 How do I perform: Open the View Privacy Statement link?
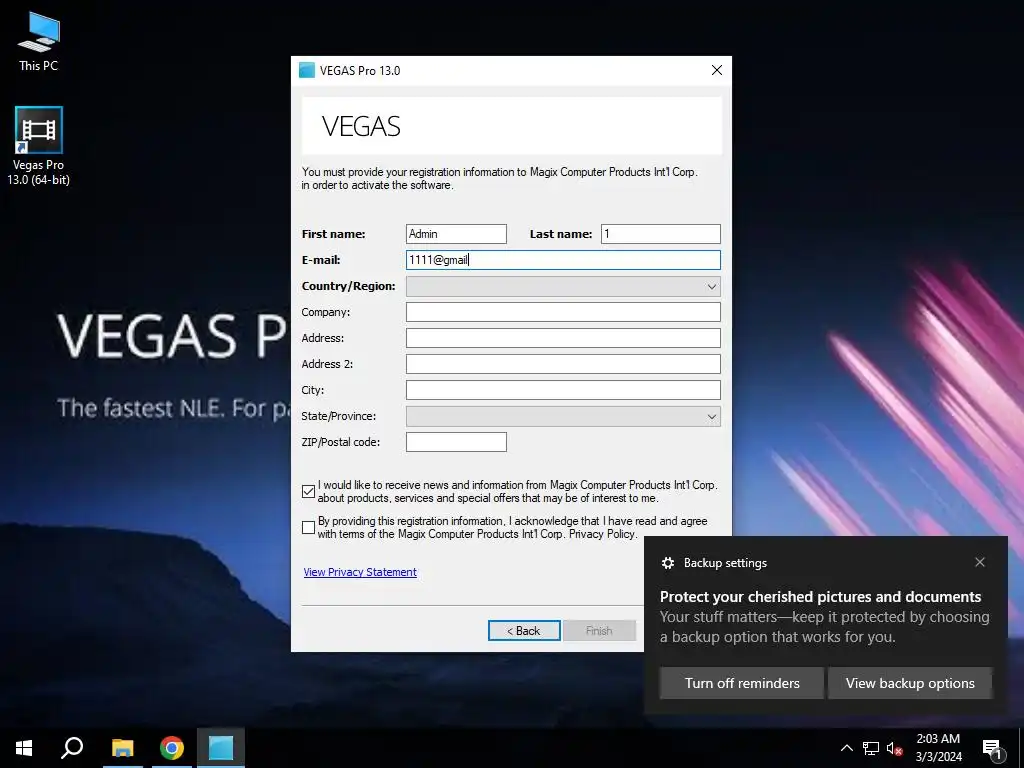click(360, 572)
